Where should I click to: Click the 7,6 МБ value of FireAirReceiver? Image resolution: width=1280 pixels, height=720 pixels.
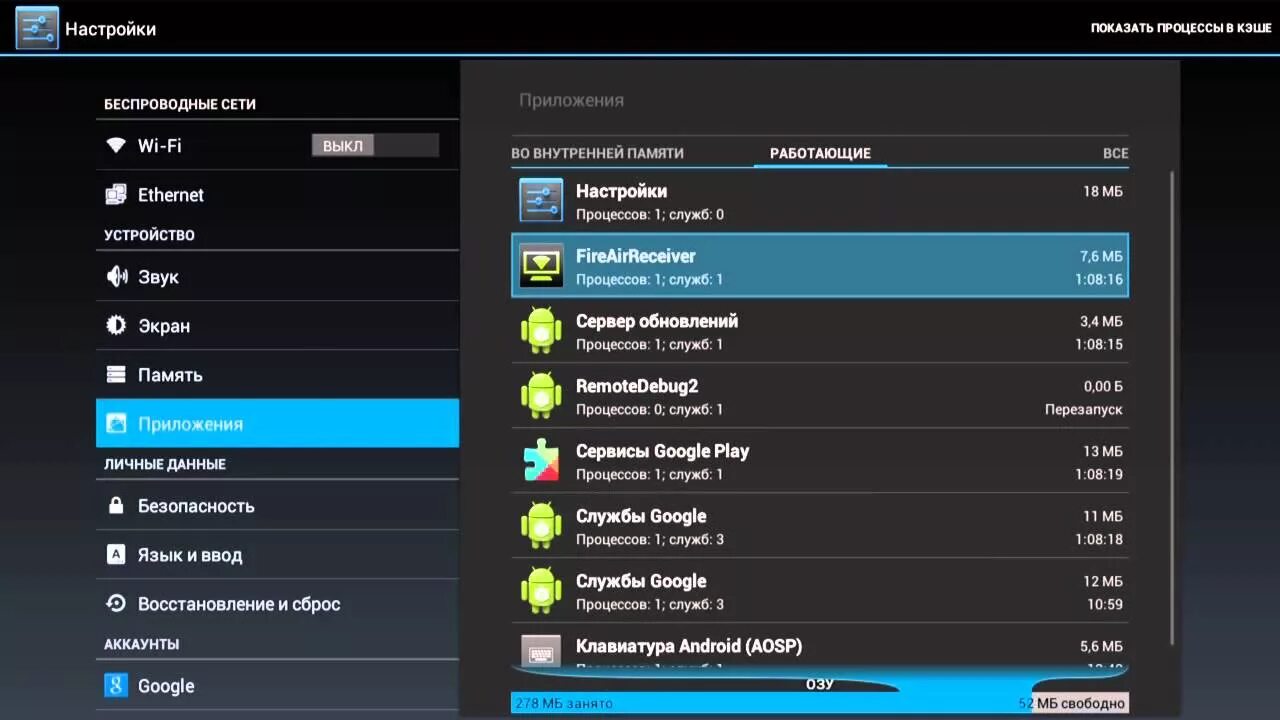pyautogui.click(x=1101, y=256)
